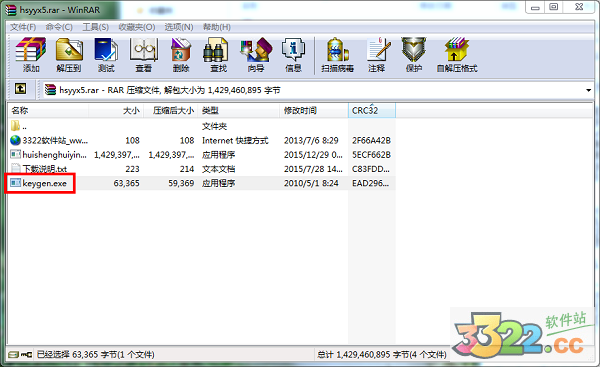Sort by 压缩后大小 column header
The image size is (600, 367).
point(171,111)
